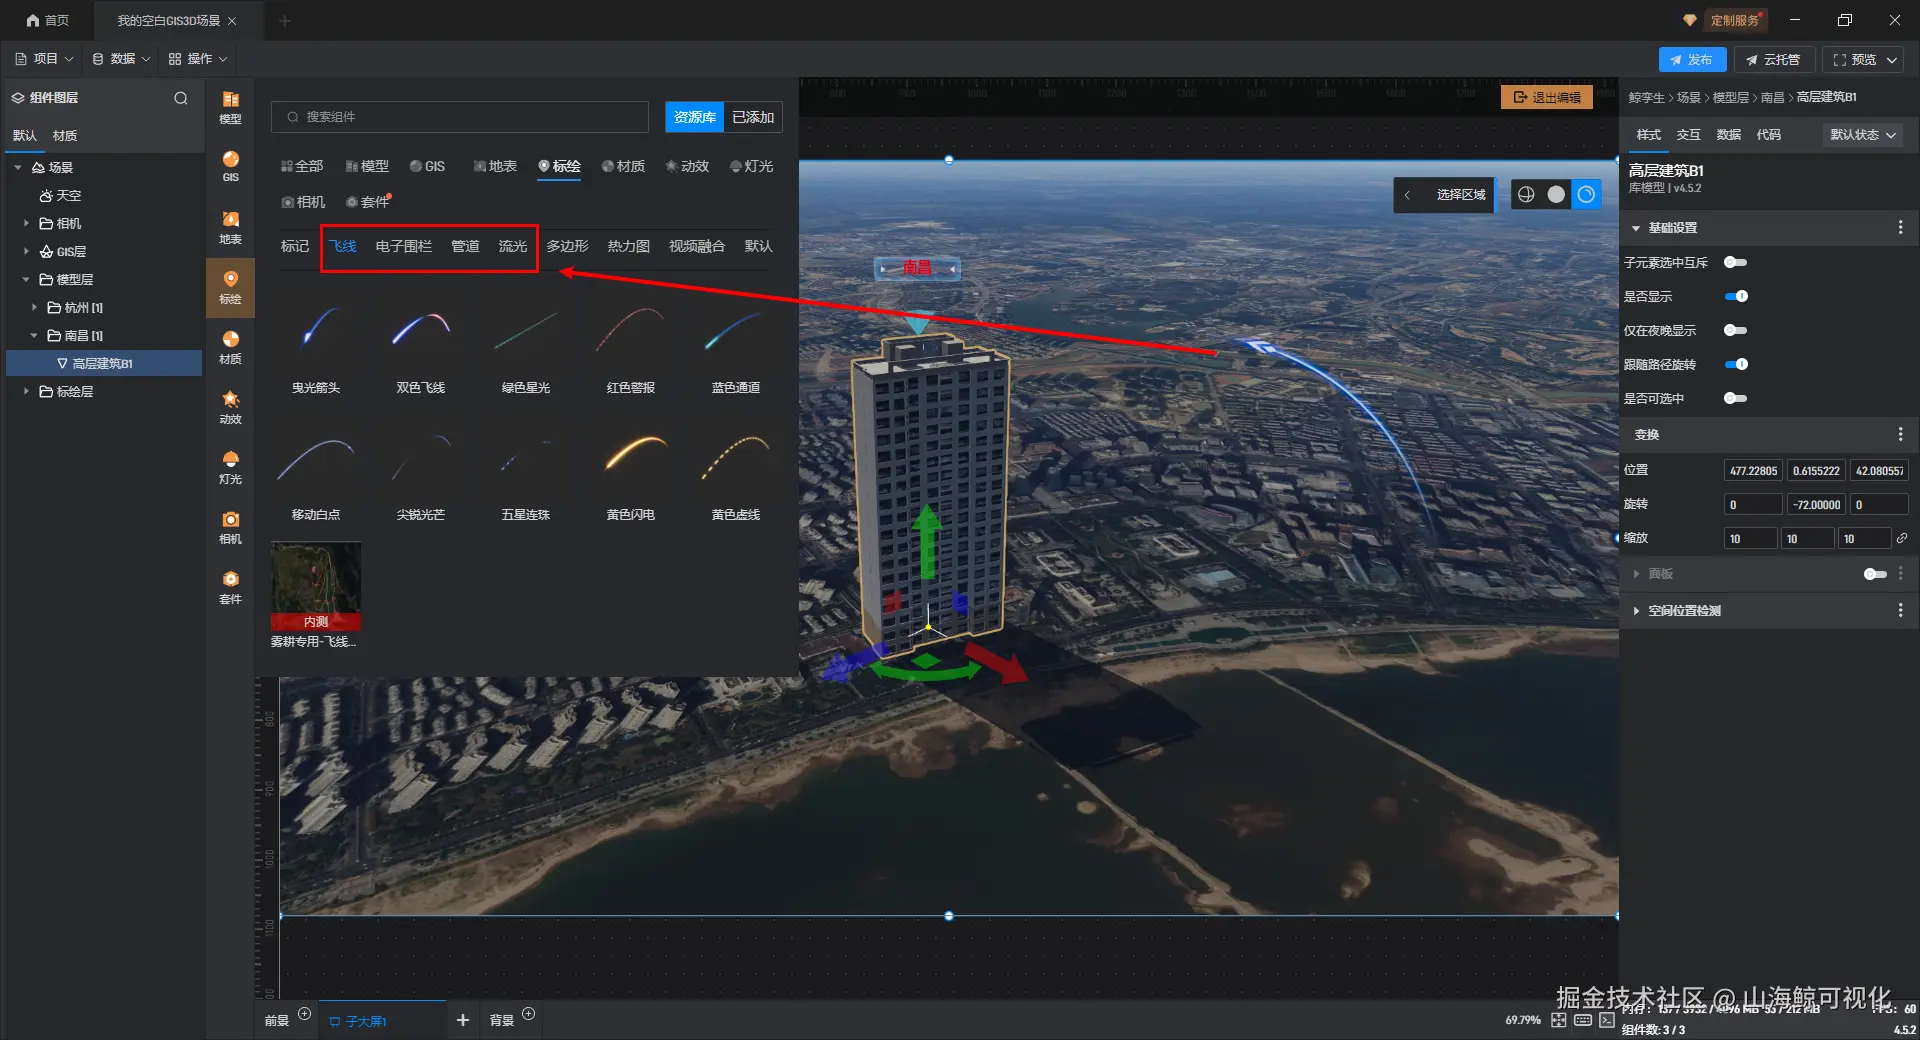
Task: Open the 标绘 (plotting) sidebar category
Action: 230,287
